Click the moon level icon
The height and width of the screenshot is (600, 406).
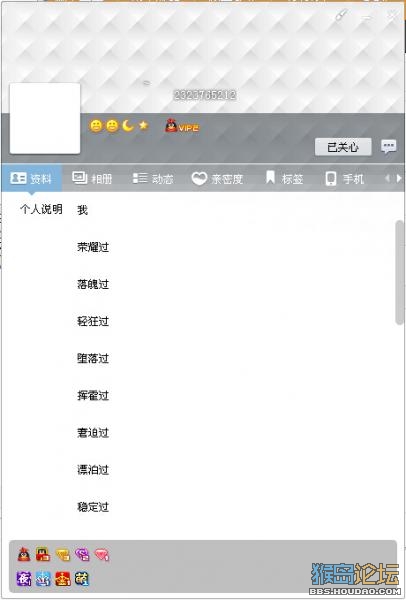pos(128,125)
